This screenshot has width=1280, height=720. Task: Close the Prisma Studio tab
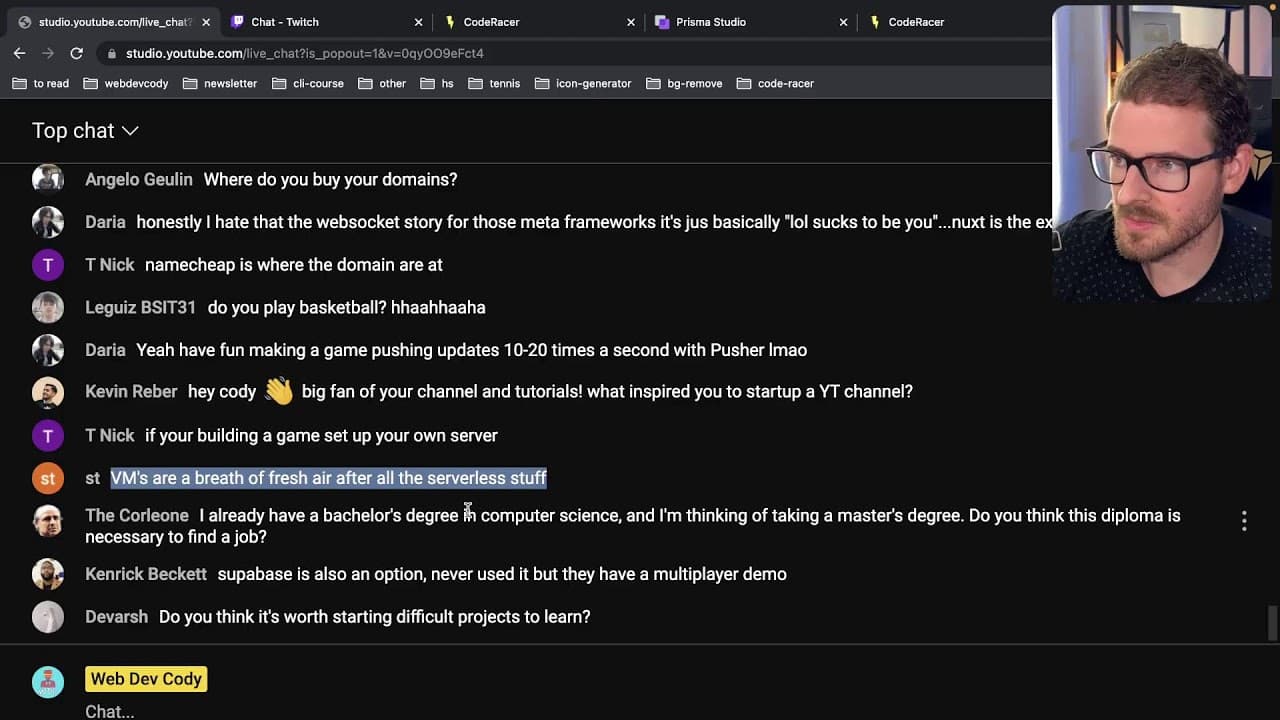[x=843, y=22]
